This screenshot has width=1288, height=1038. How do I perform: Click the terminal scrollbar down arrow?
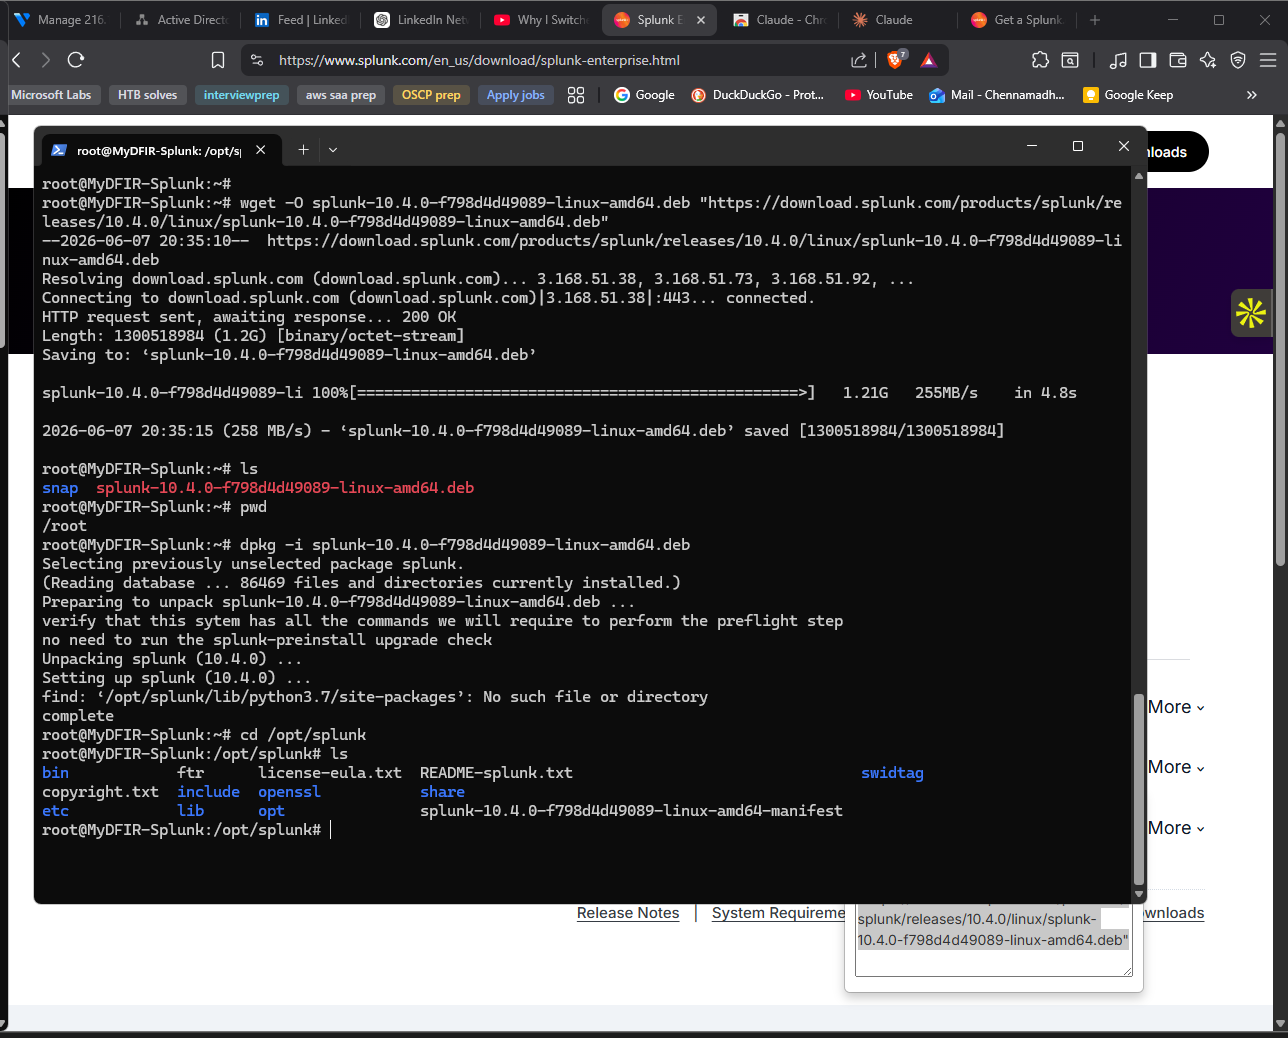[1138, 894]
